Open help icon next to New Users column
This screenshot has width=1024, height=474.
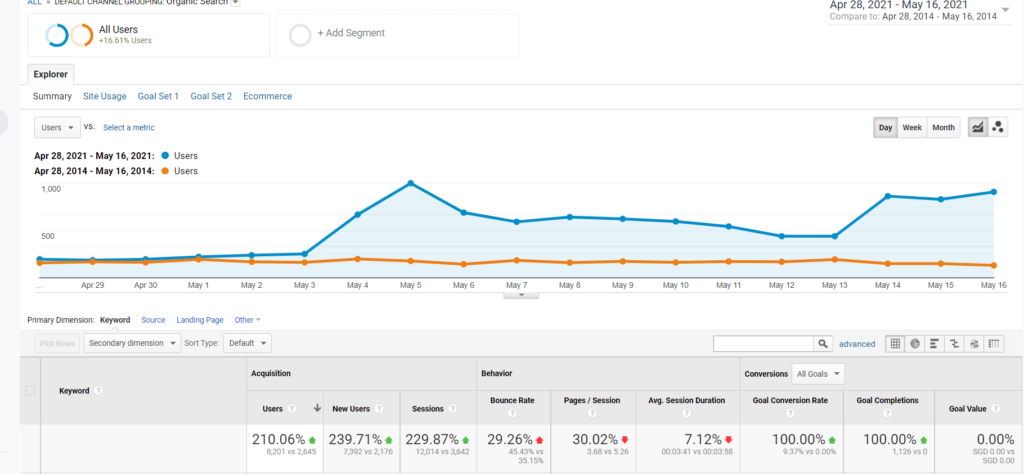click(x=377, y=409)
